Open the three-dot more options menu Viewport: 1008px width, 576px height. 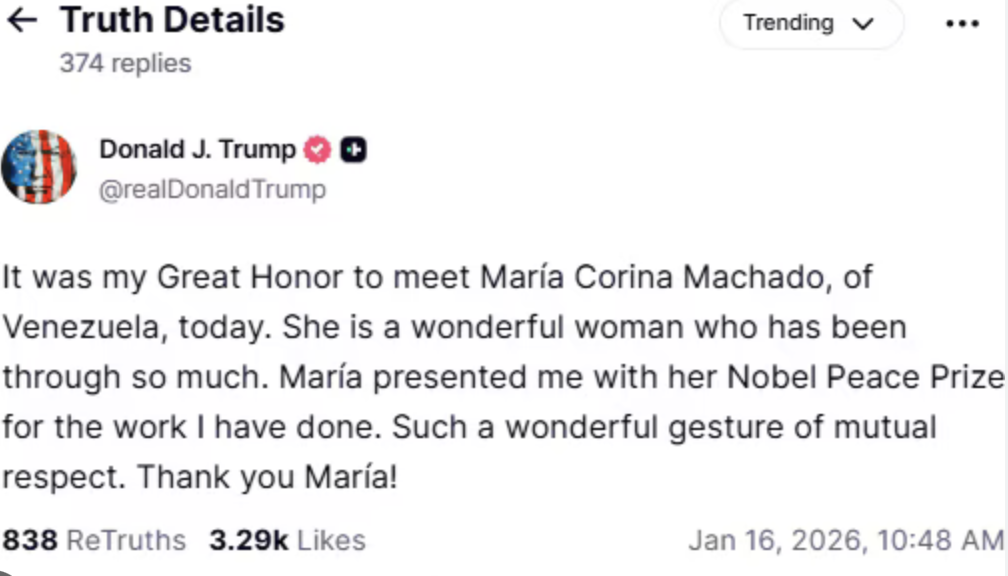click(962, 24)
